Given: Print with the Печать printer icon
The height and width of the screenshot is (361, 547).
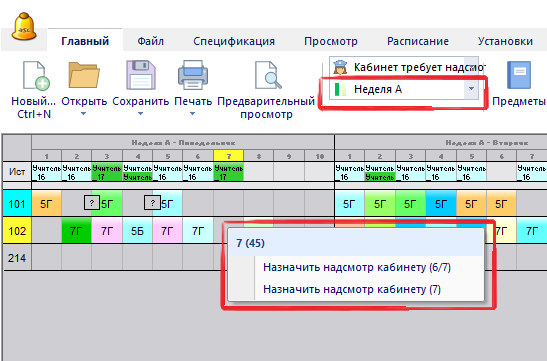Looking at the screenshot, I should pyautogui.click(x=193, y=75).
